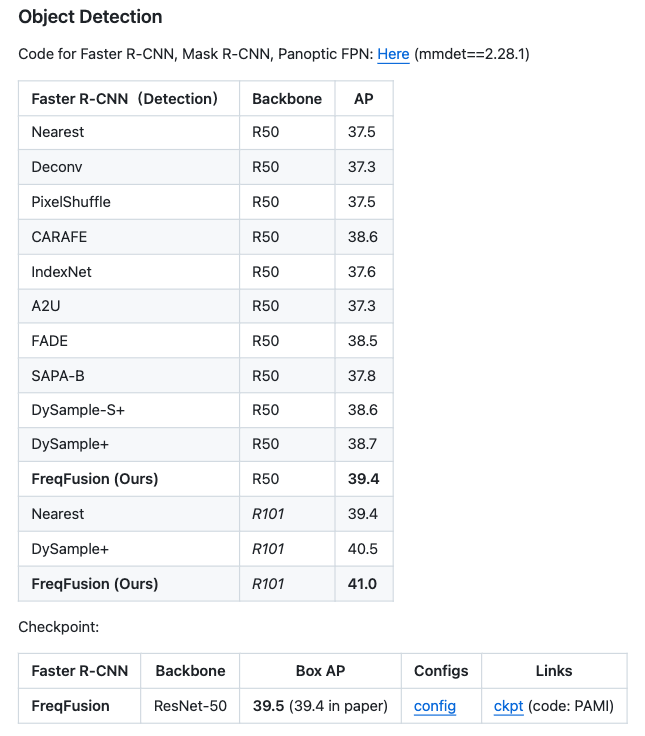Open the "Here" code link

[393, 53]
